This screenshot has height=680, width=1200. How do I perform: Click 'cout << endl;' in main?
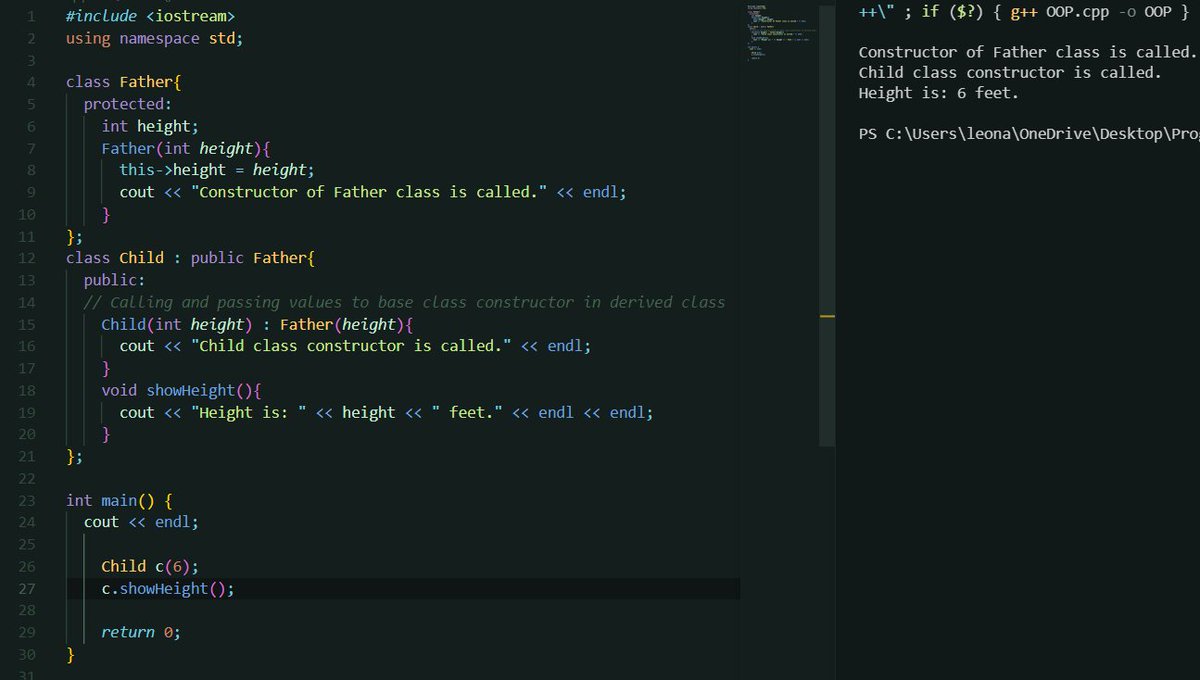pos(141,522)
